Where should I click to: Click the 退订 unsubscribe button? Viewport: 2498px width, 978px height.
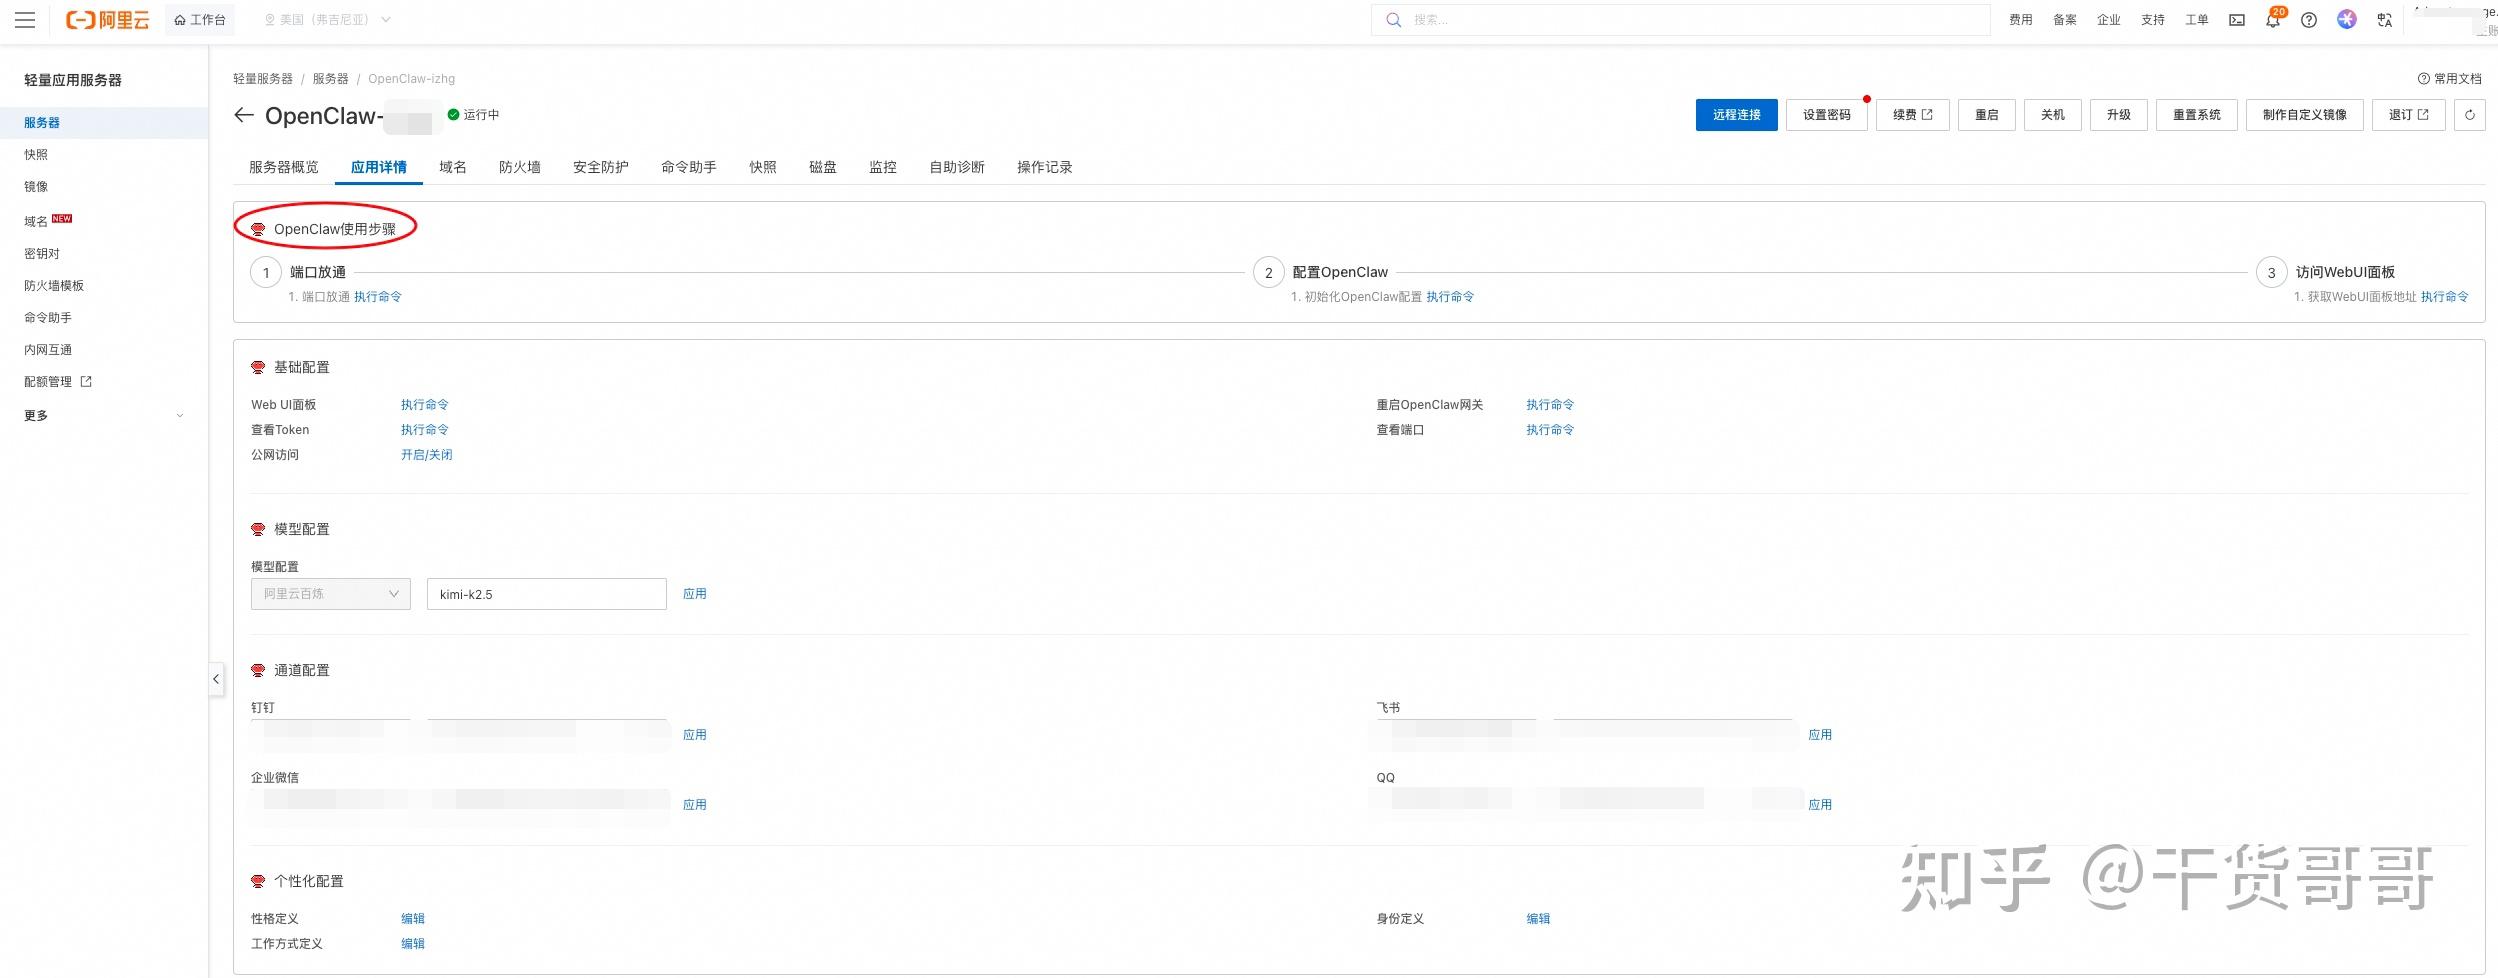[x=2409, y=115]
